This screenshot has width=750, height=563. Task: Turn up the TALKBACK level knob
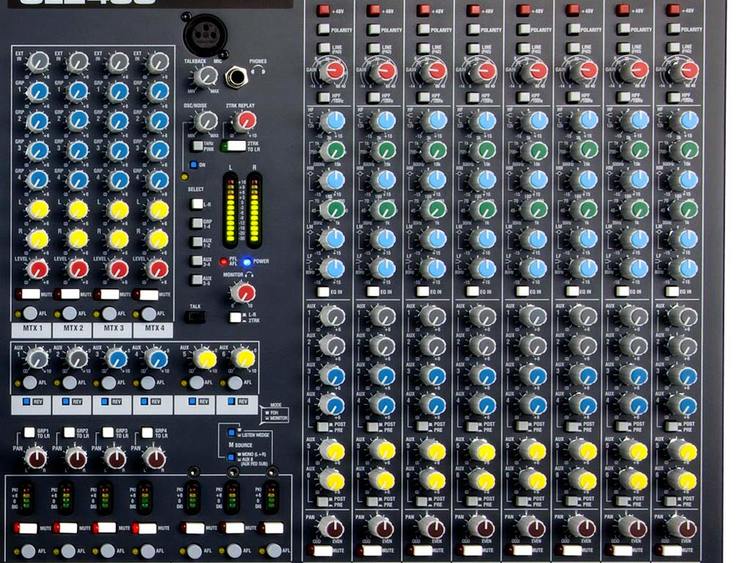(x=207, y=76)
